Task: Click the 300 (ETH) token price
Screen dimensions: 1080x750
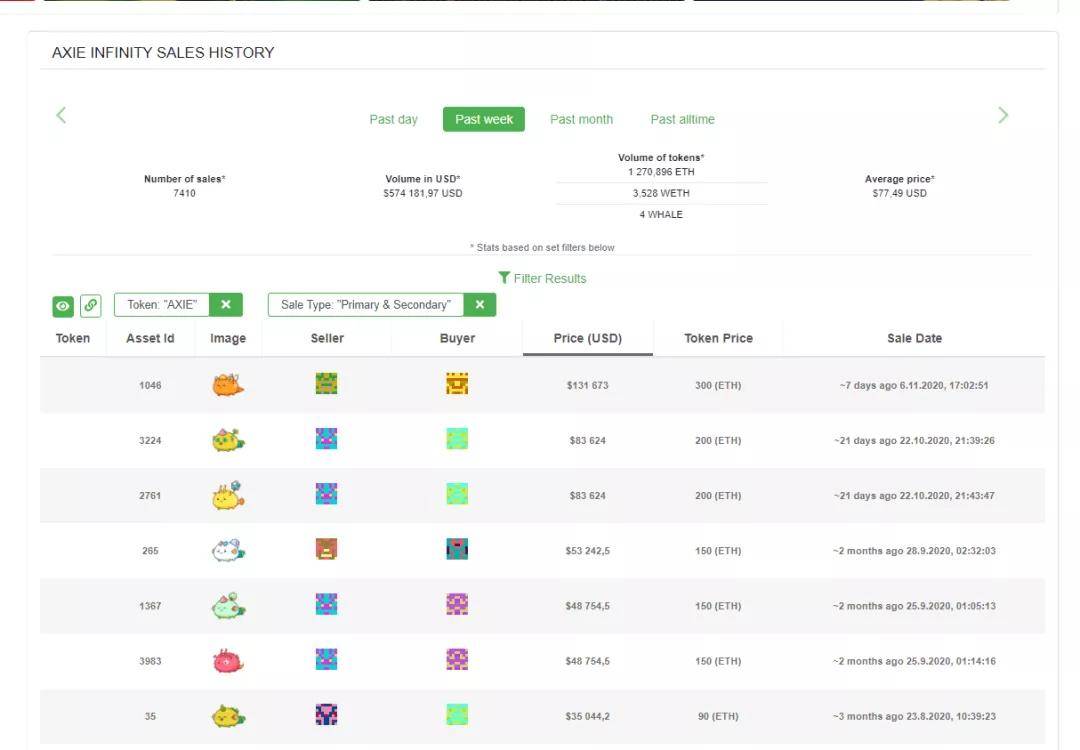Action: [718, 386]
